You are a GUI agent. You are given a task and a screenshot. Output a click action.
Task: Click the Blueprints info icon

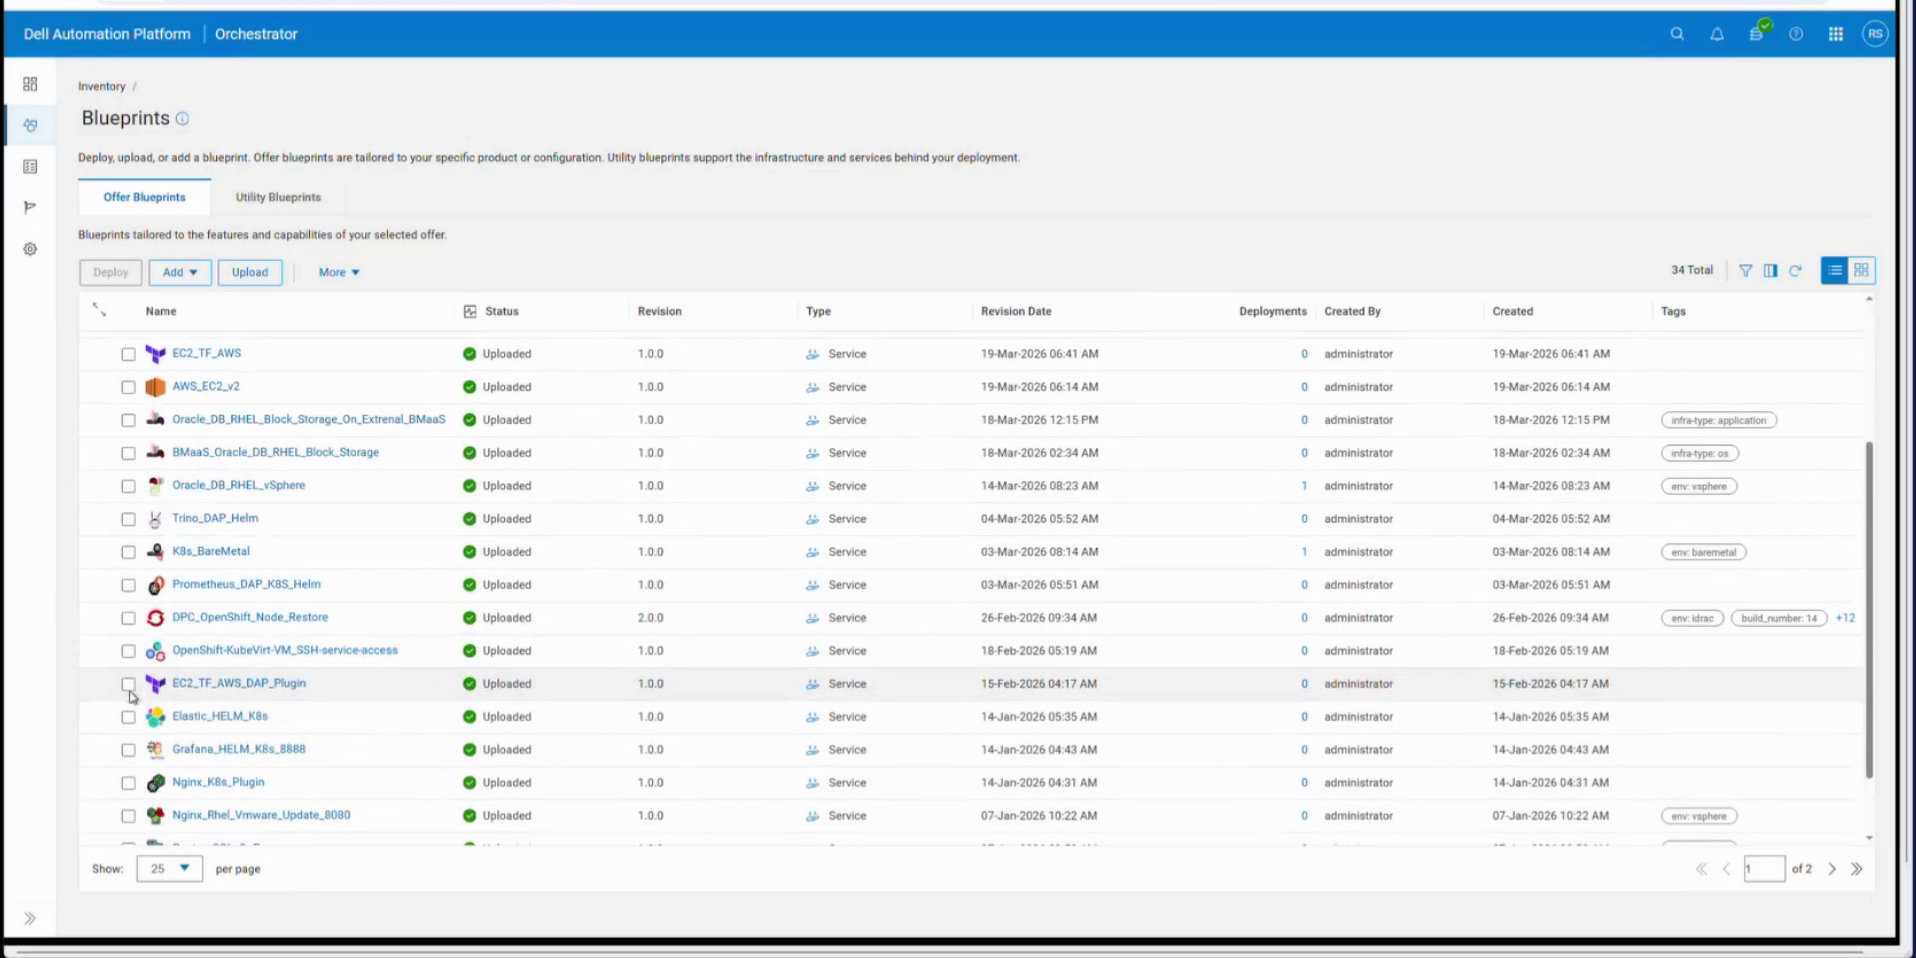(182, 119)
